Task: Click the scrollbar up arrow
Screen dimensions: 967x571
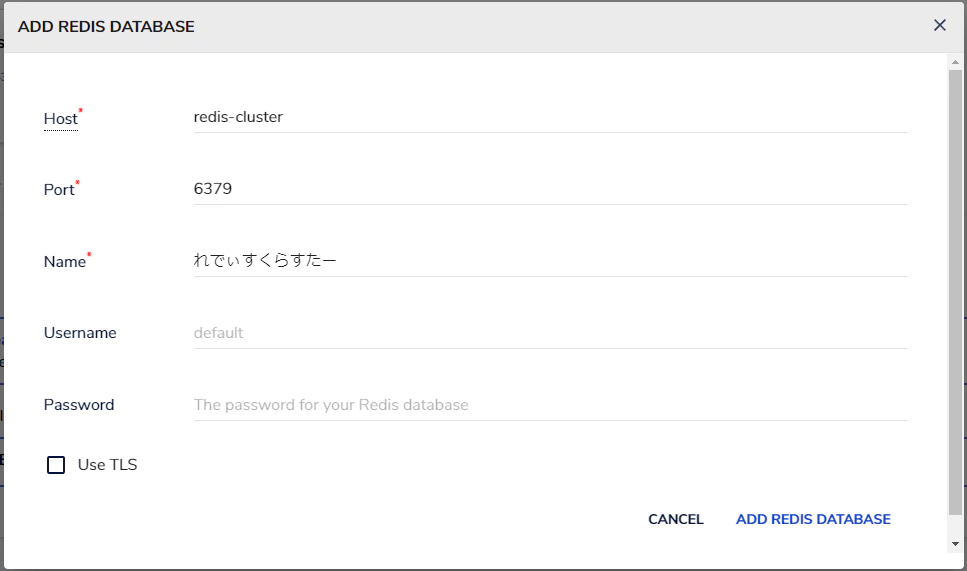Action: 955,62
